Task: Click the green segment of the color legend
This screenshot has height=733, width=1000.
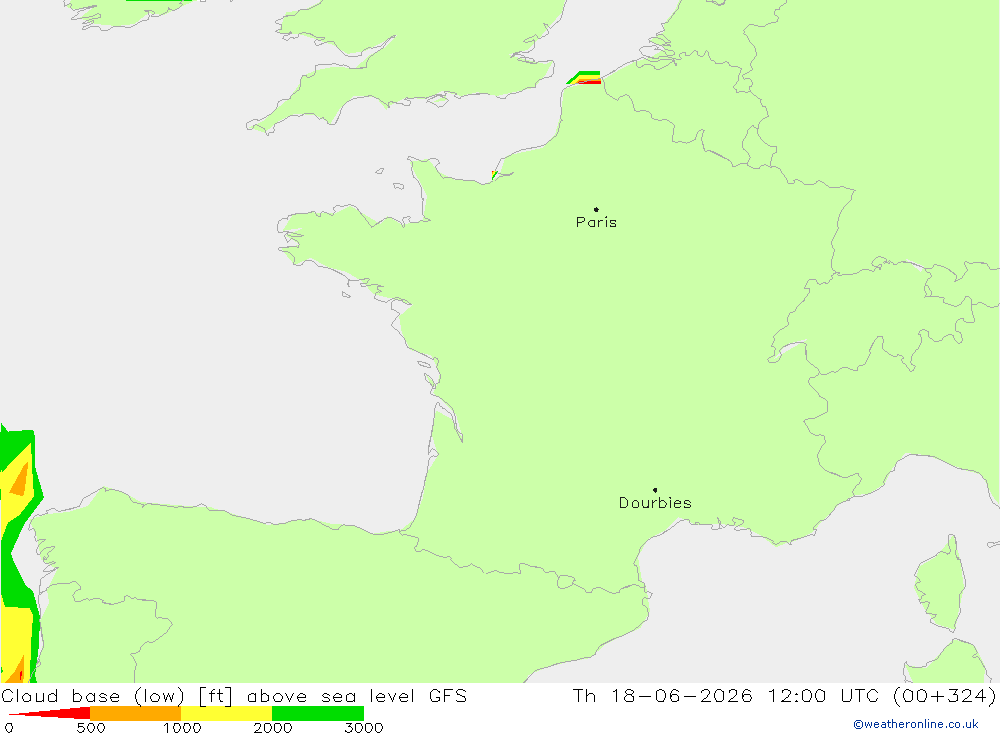Action: (318, 713)
